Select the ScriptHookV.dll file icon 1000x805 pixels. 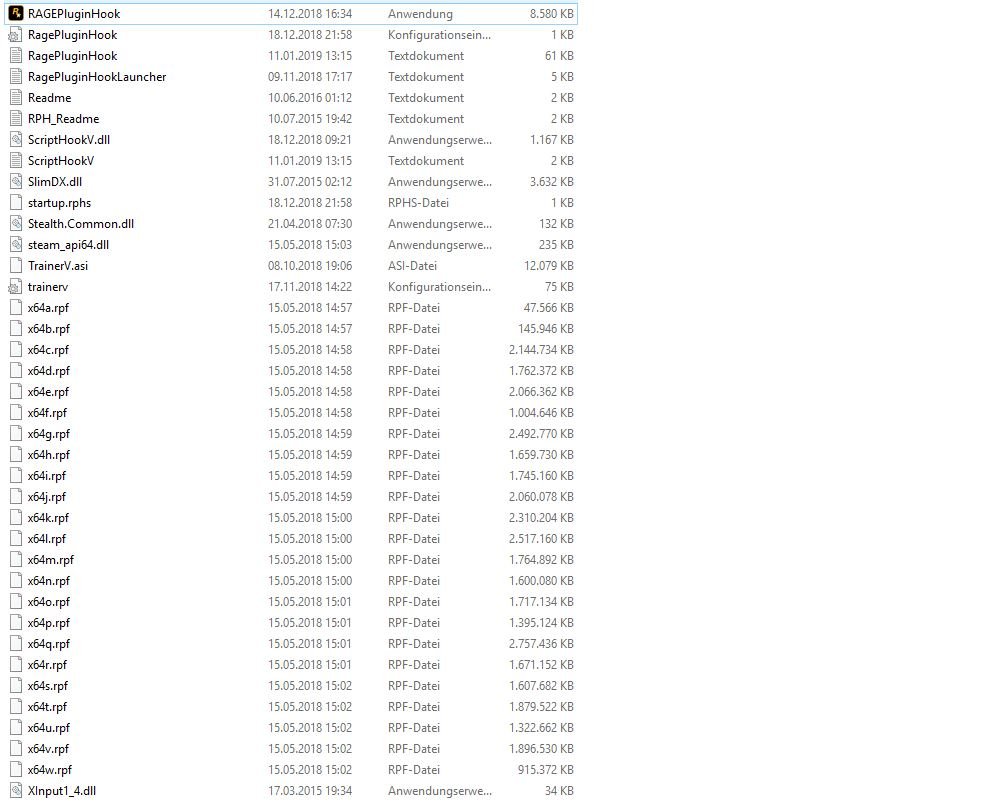click(x=16, y=140)
